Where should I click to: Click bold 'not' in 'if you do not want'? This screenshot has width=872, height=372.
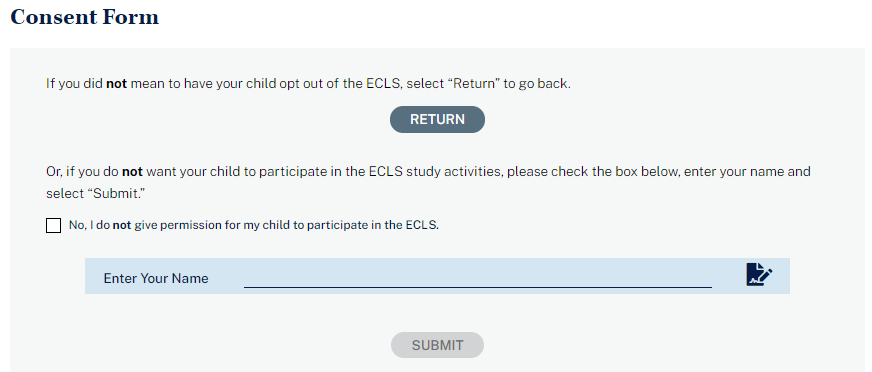[132, 171]
